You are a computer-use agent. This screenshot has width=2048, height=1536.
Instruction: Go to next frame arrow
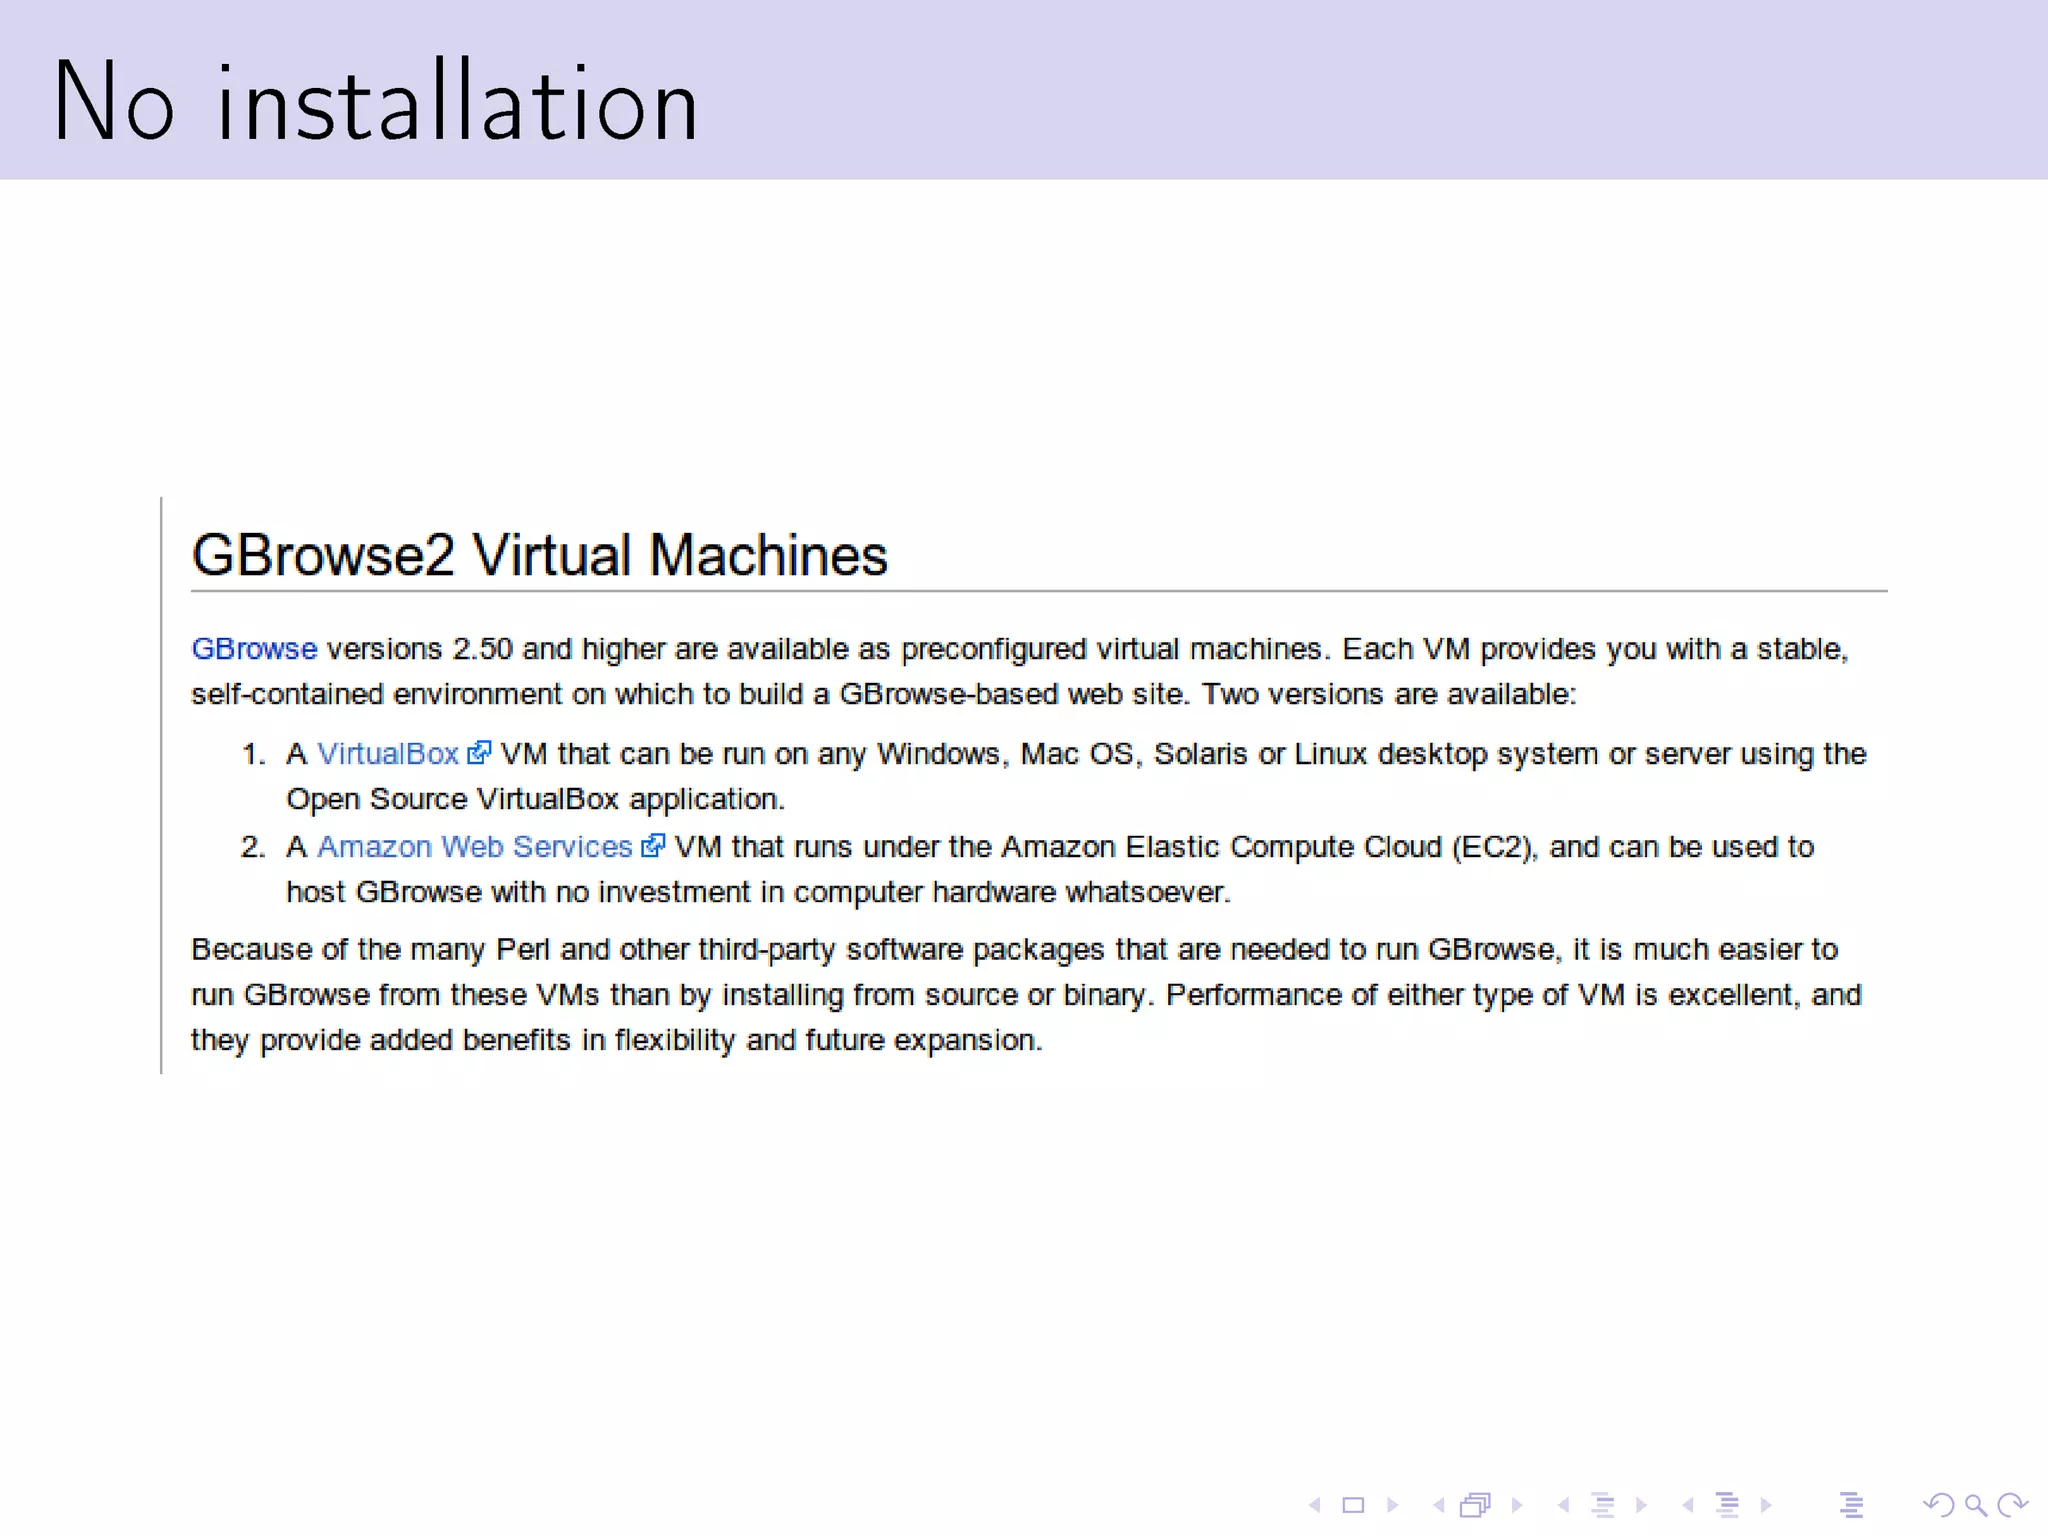pos(1517,1505)
